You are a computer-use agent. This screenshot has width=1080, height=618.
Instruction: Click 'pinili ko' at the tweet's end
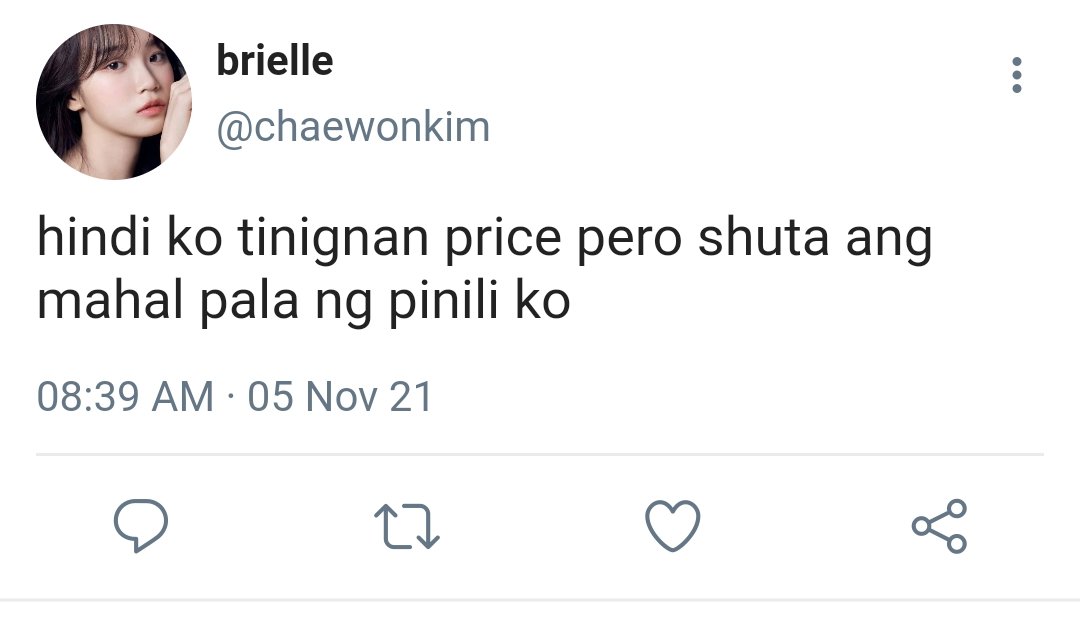(479, 302)
